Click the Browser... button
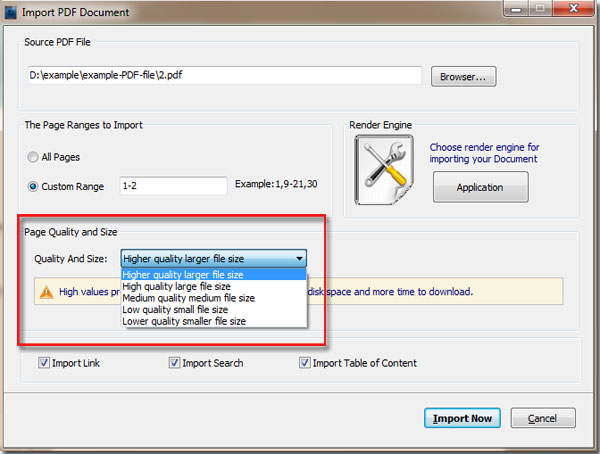 463,77
